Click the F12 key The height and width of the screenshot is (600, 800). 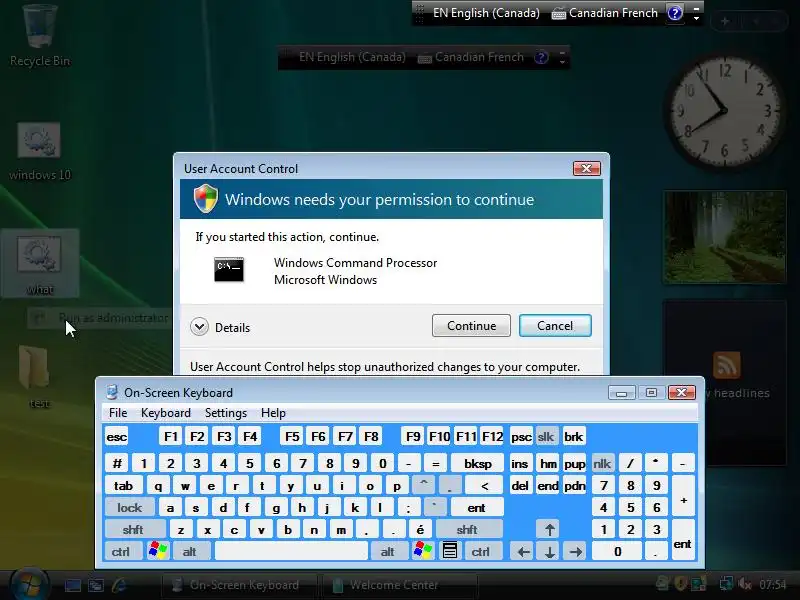(492, 437)
